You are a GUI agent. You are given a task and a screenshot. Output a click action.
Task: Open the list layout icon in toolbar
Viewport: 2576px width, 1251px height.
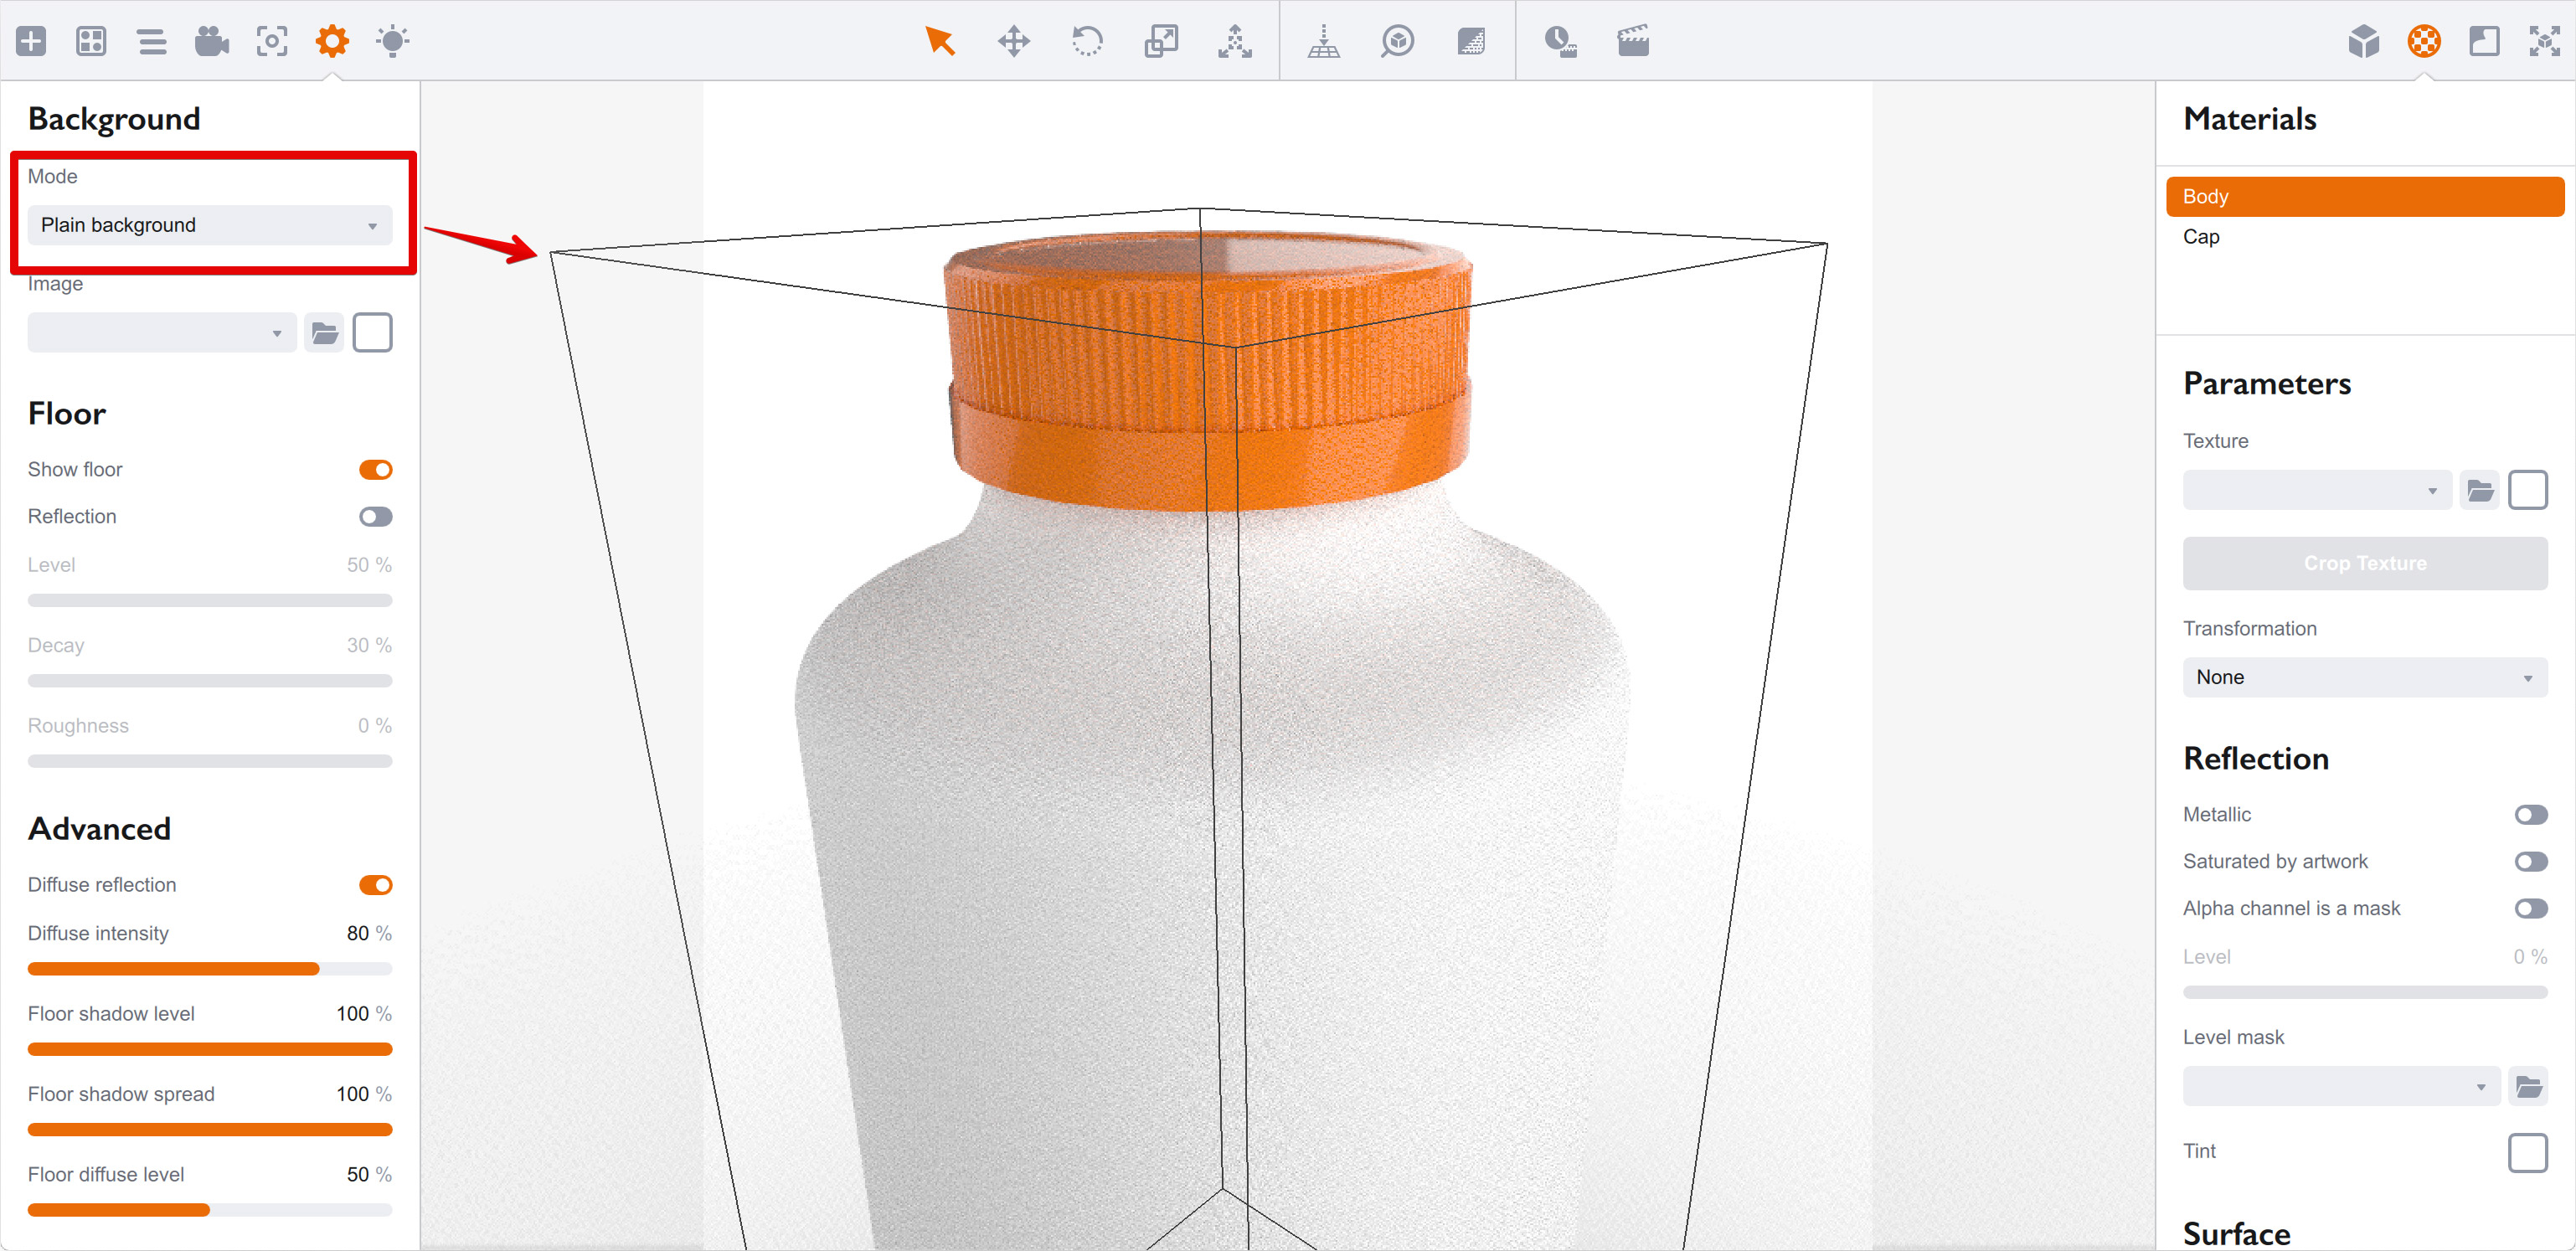click(152, 41)
